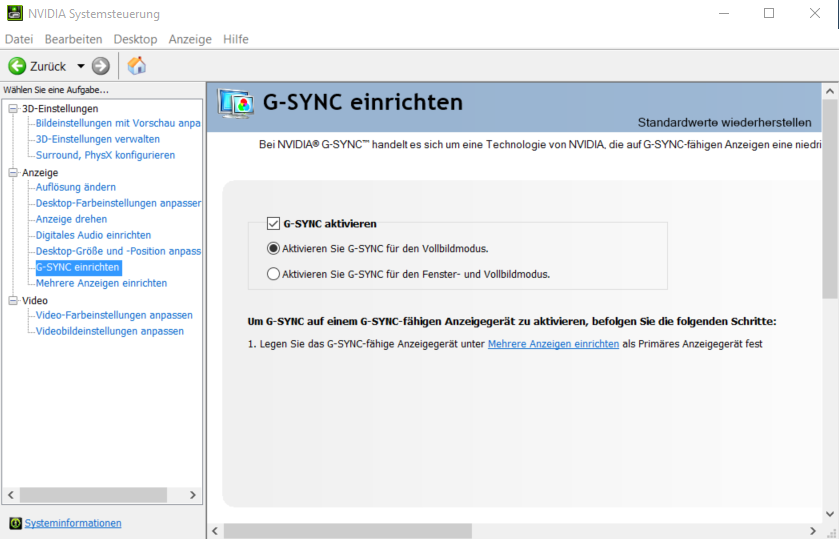Click the main panel scroll-up arrow
This screenshot has width=839, height=539.
(x=830, y=91)
